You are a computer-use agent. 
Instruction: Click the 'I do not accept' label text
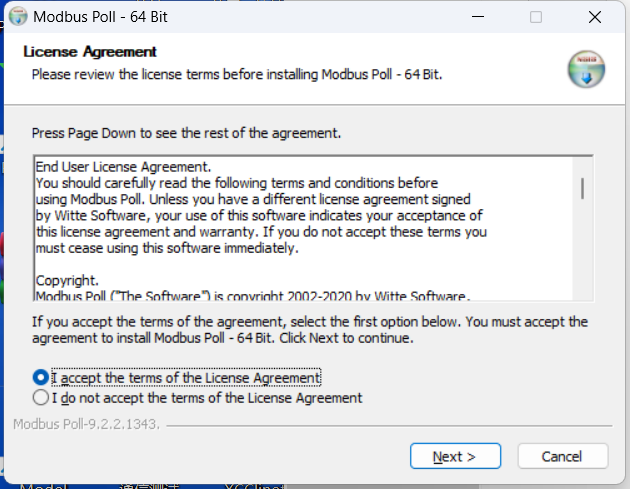pos(207,398)
